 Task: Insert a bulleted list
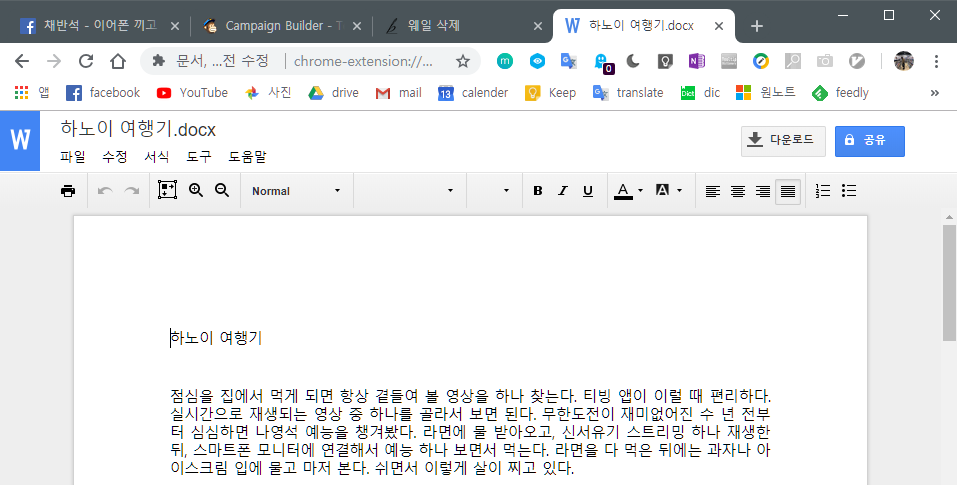click(x=849, y=191)
